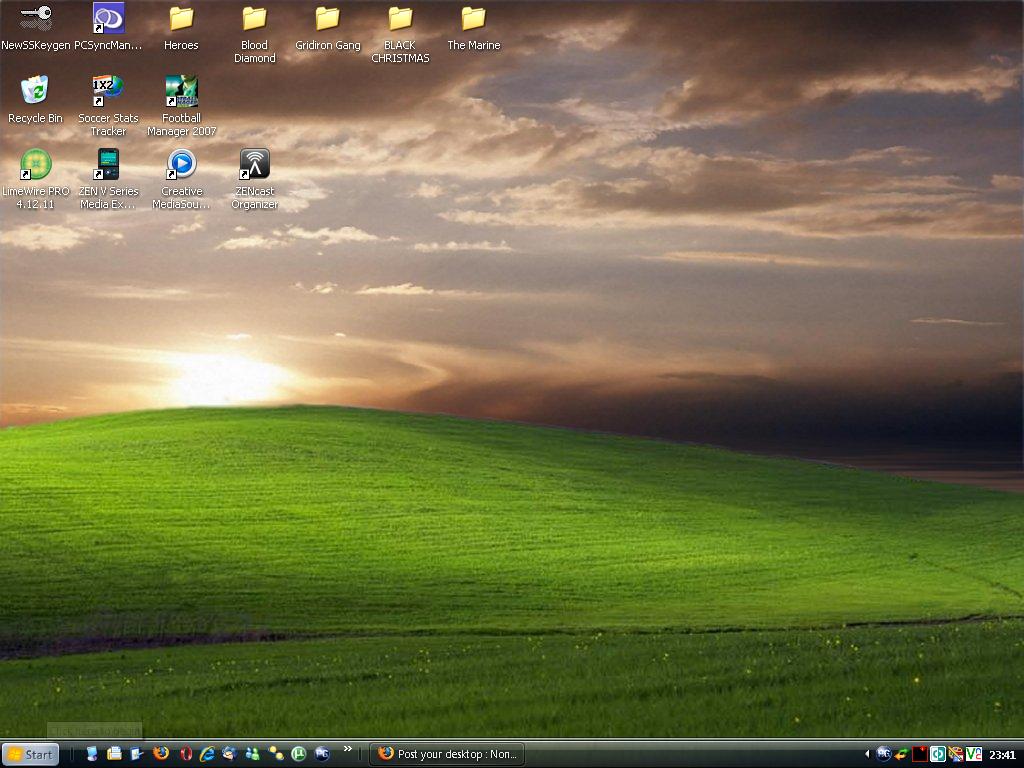Select the BLACK CHRISTMAS folder

click(x=400, y=34)
